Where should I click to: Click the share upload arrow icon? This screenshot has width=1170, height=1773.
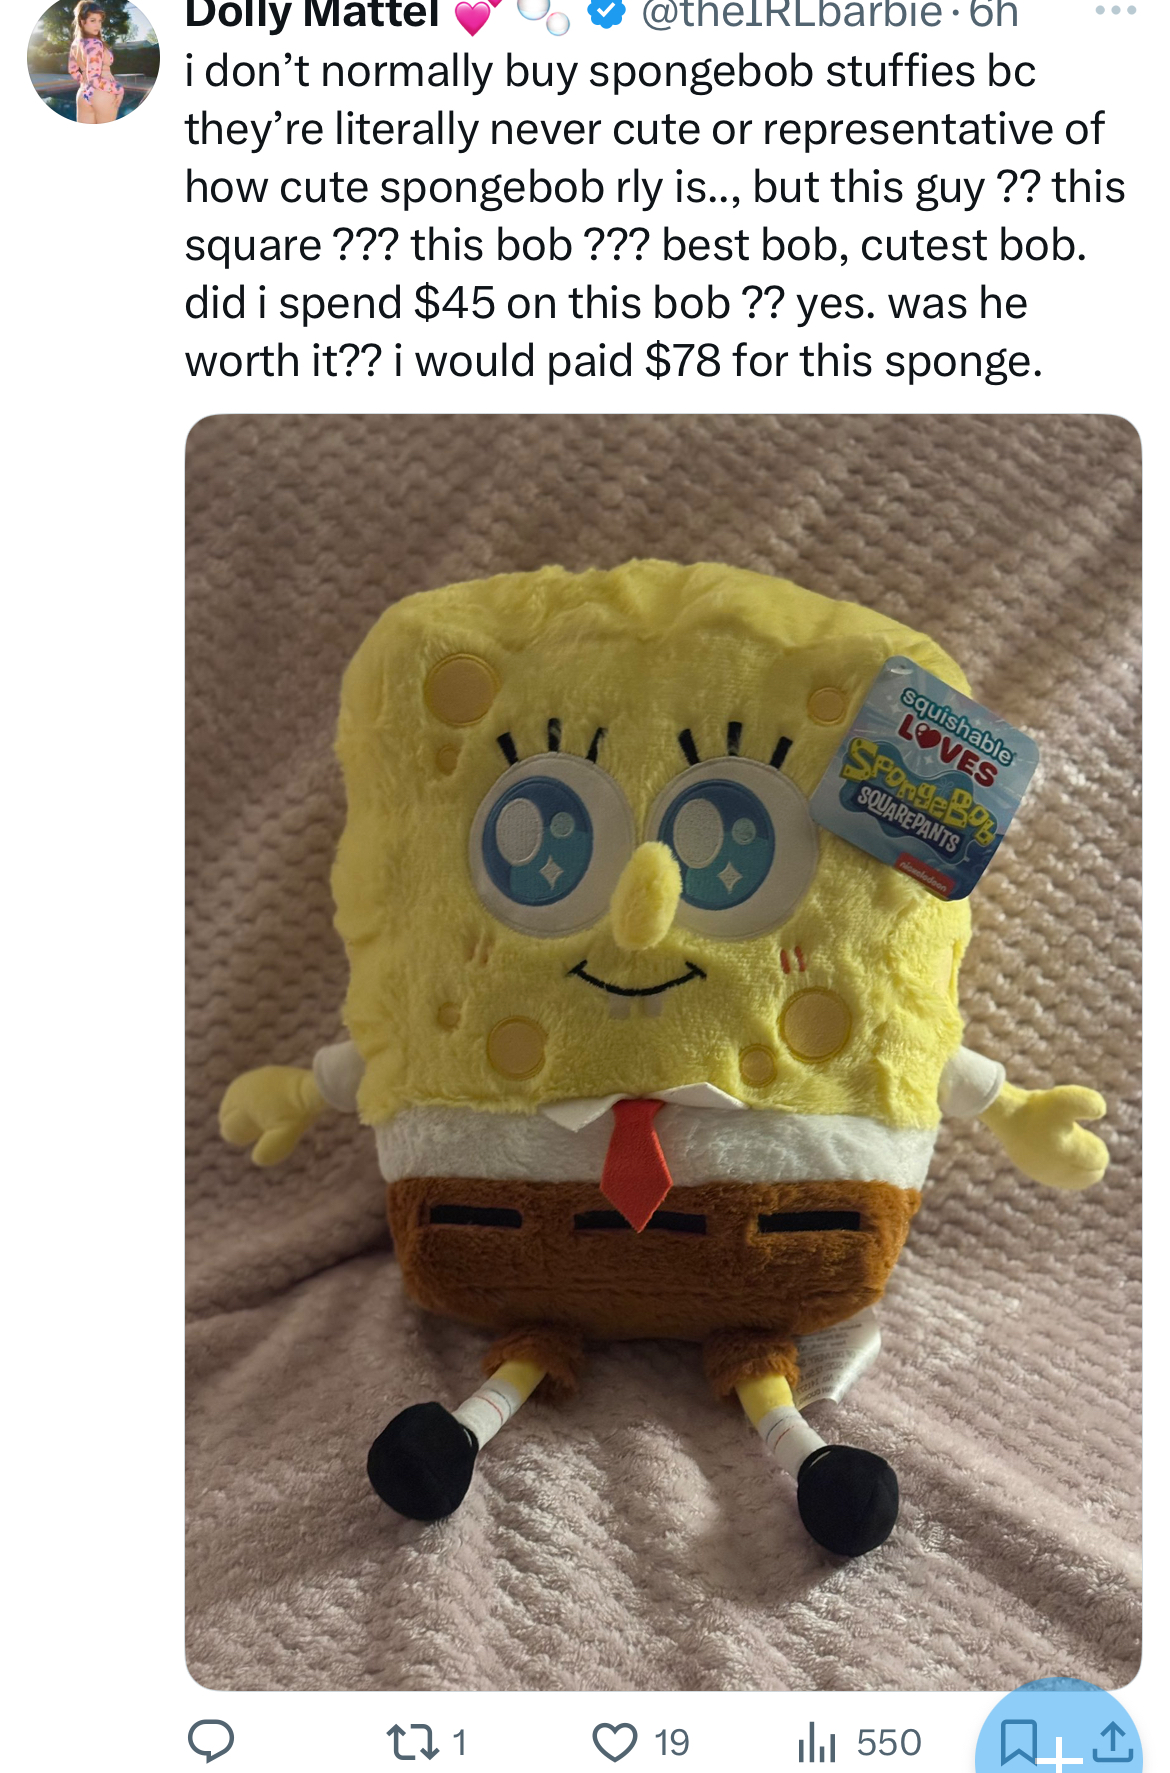click(1112, 1741)
